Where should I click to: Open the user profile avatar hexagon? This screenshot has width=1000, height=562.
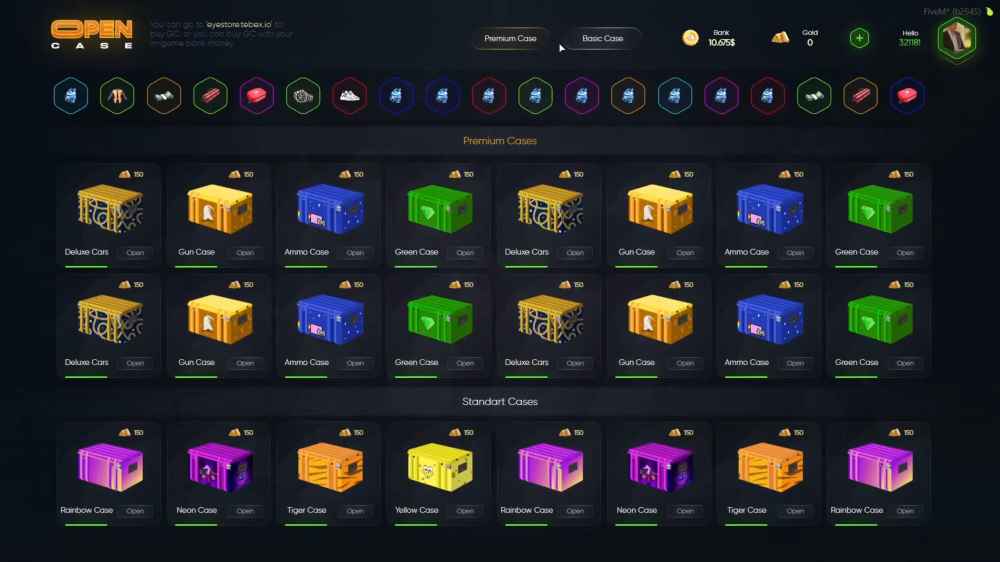click(957, 38)
